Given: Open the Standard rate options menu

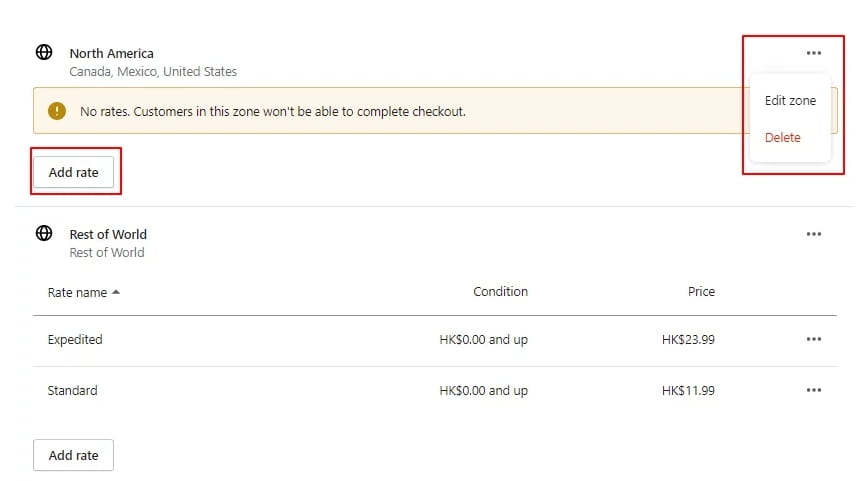Looking at the screenshot, I should pyautogui.click(x=814, y=390).
